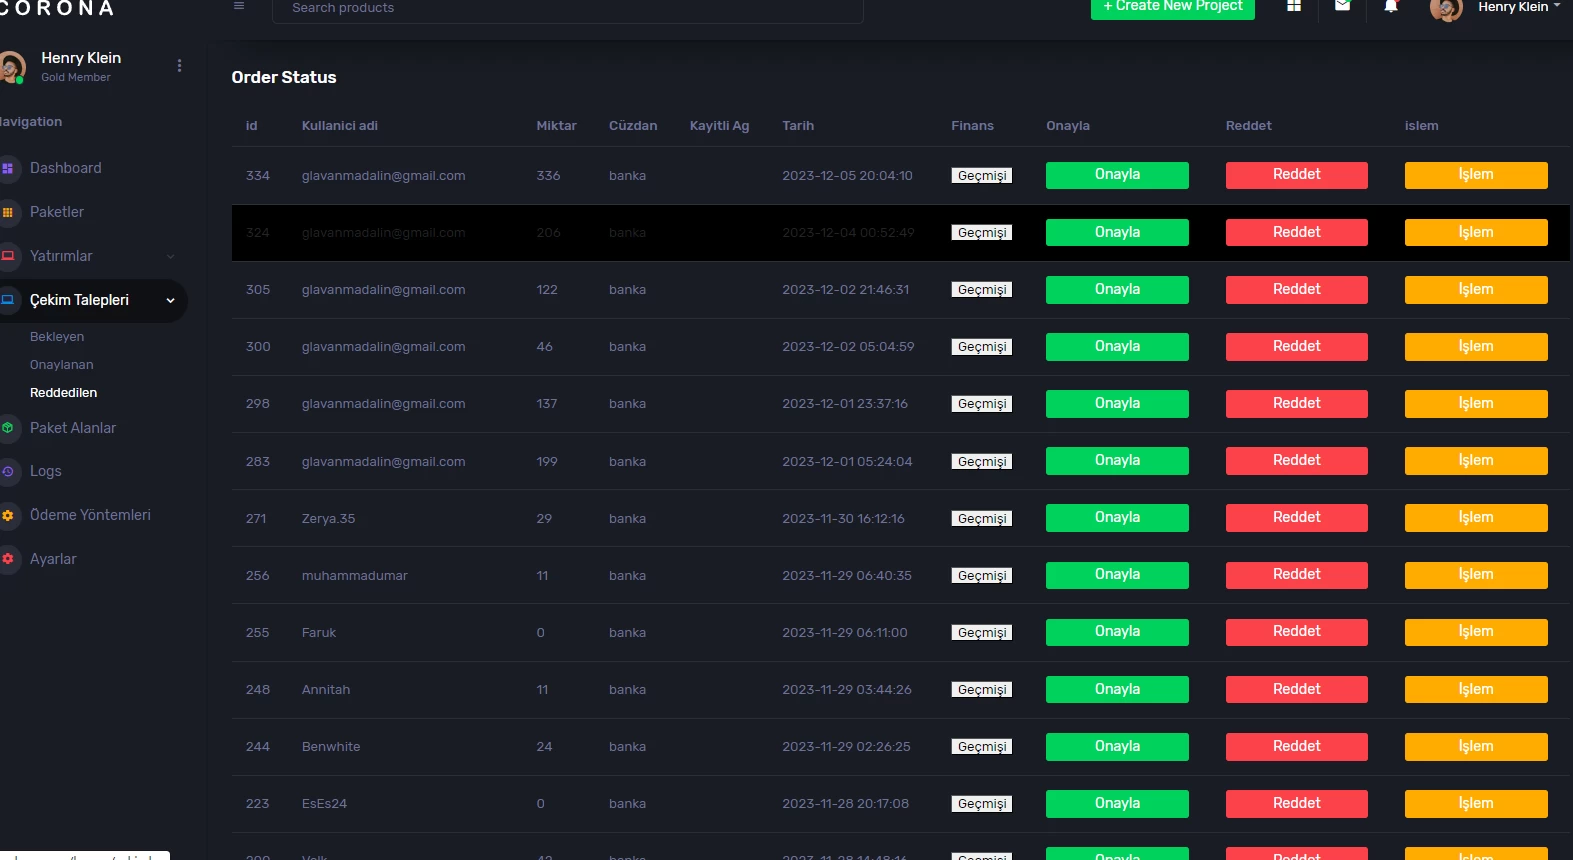Toggle sidebar with the hamburger menu icon

239,6
